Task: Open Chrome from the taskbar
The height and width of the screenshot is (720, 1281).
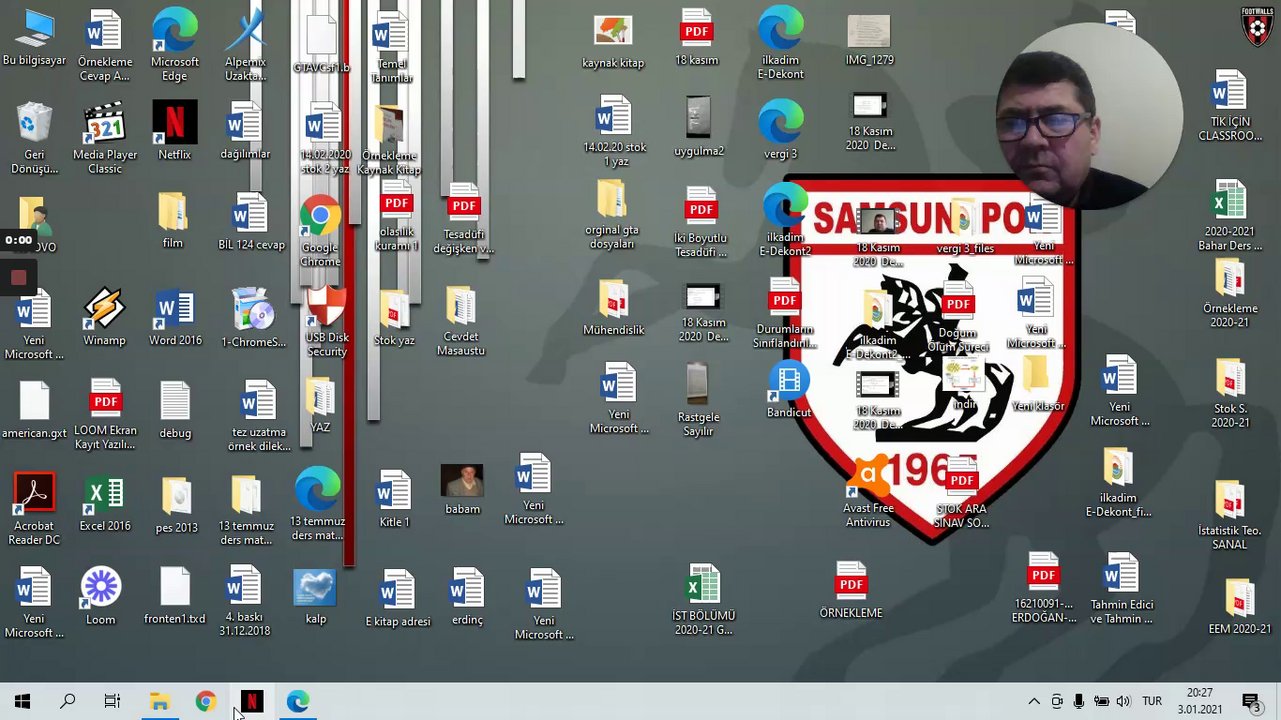Action: tap(205, 702)
